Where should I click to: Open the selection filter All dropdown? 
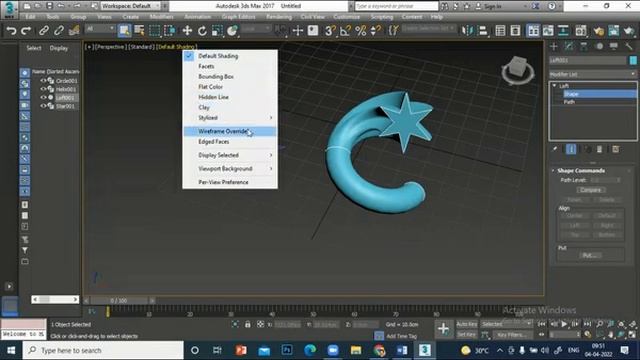pyautogui.click(x=100, y=29)
